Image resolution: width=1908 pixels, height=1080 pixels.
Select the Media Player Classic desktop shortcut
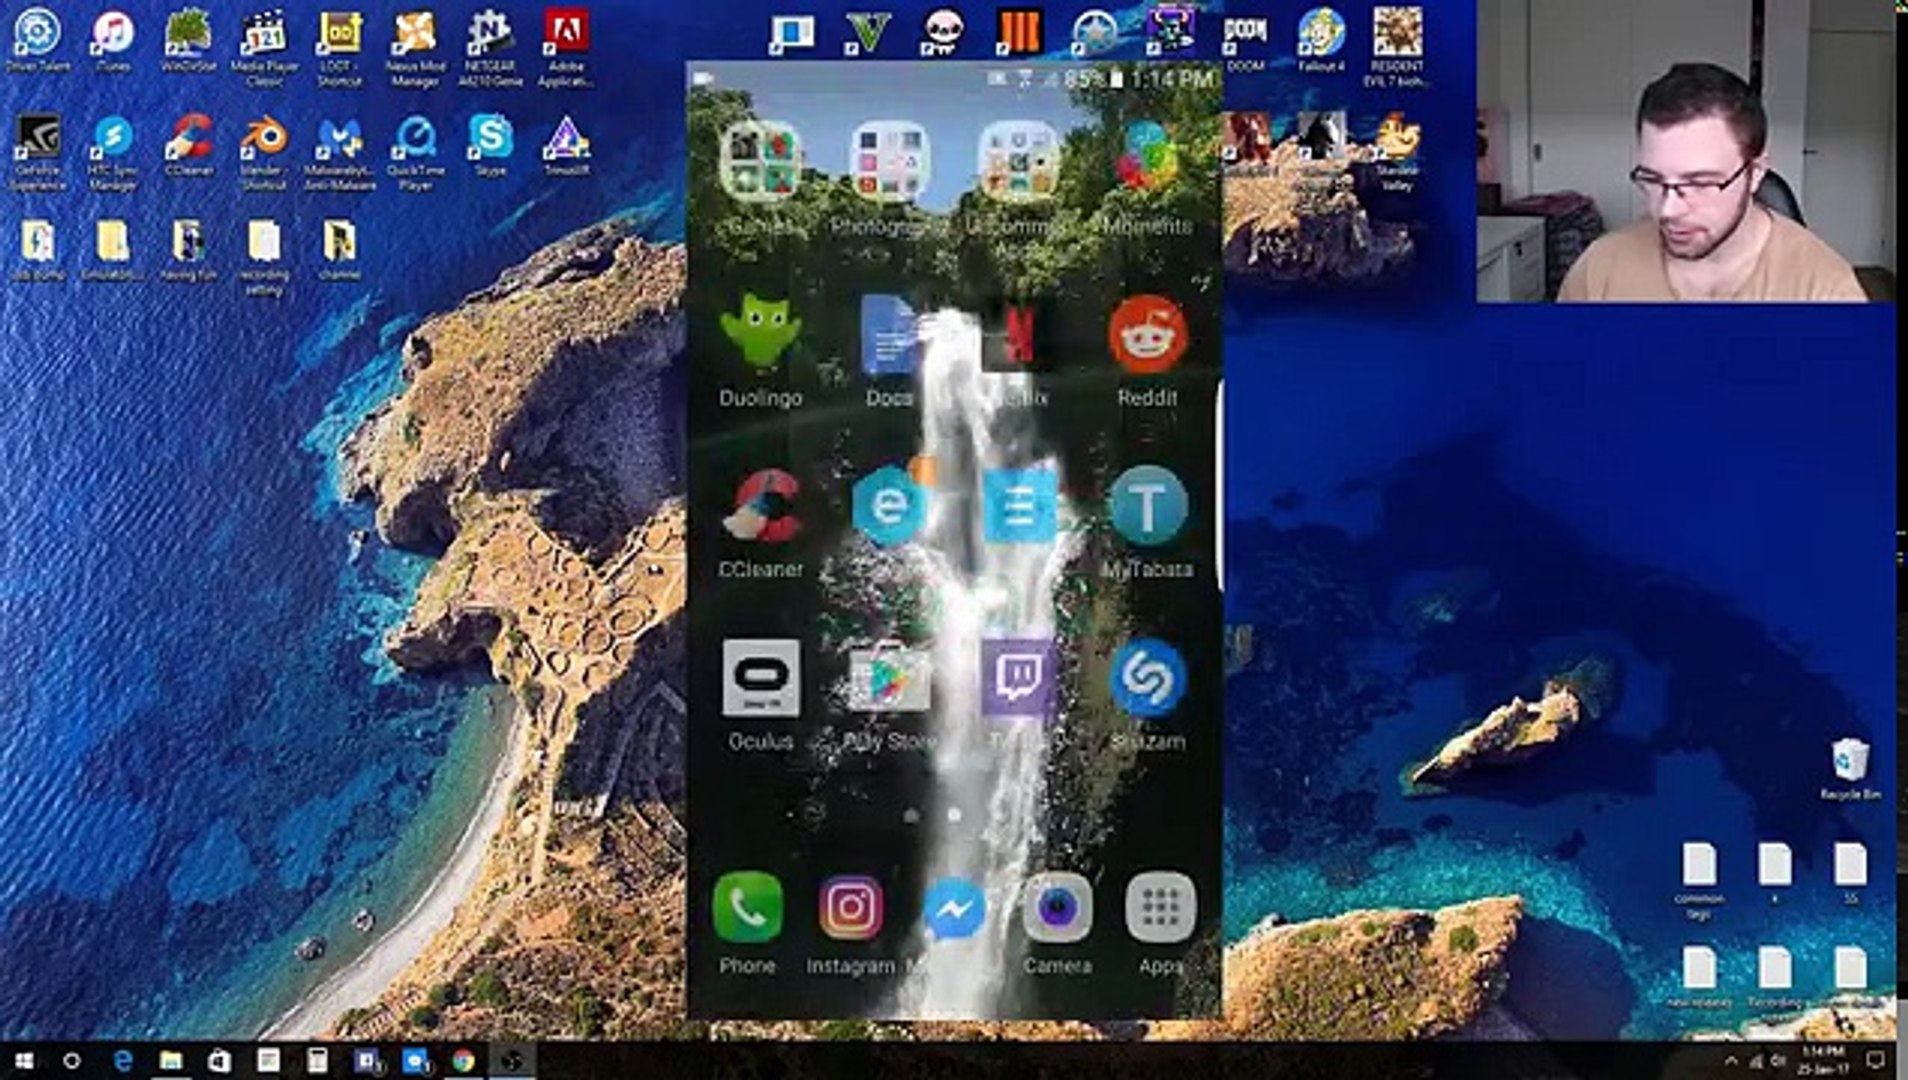(264, 46)
